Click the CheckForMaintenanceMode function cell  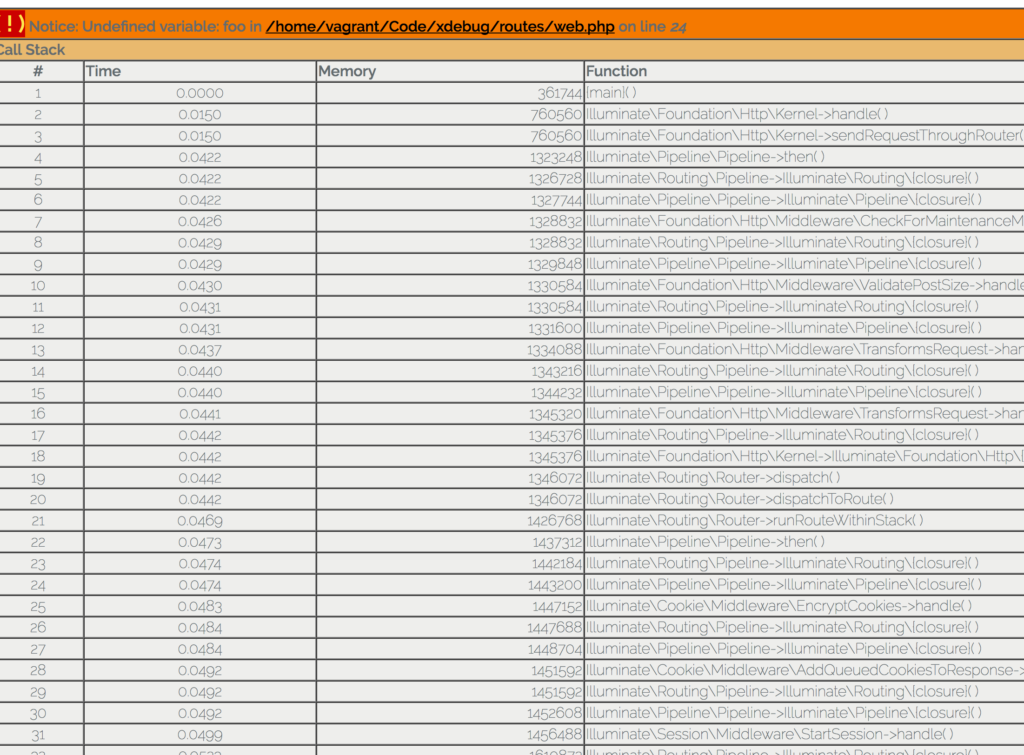coord(805,221)
